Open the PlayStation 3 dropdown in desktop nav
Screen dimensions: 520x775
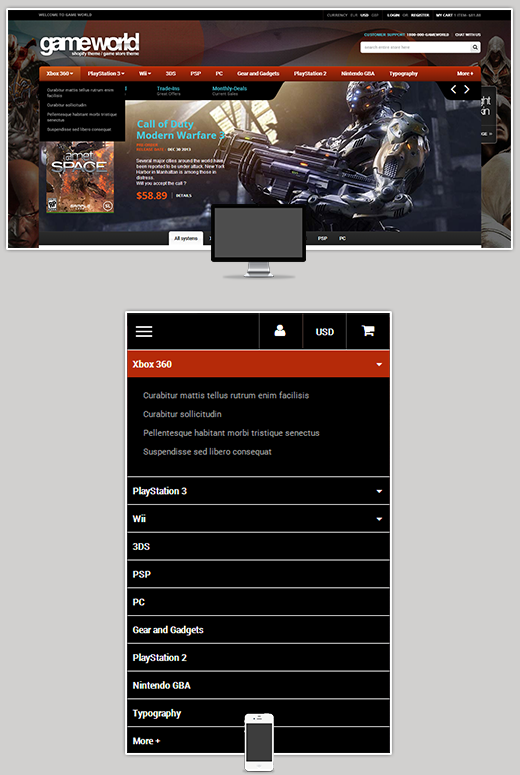(x=106, y=74)
